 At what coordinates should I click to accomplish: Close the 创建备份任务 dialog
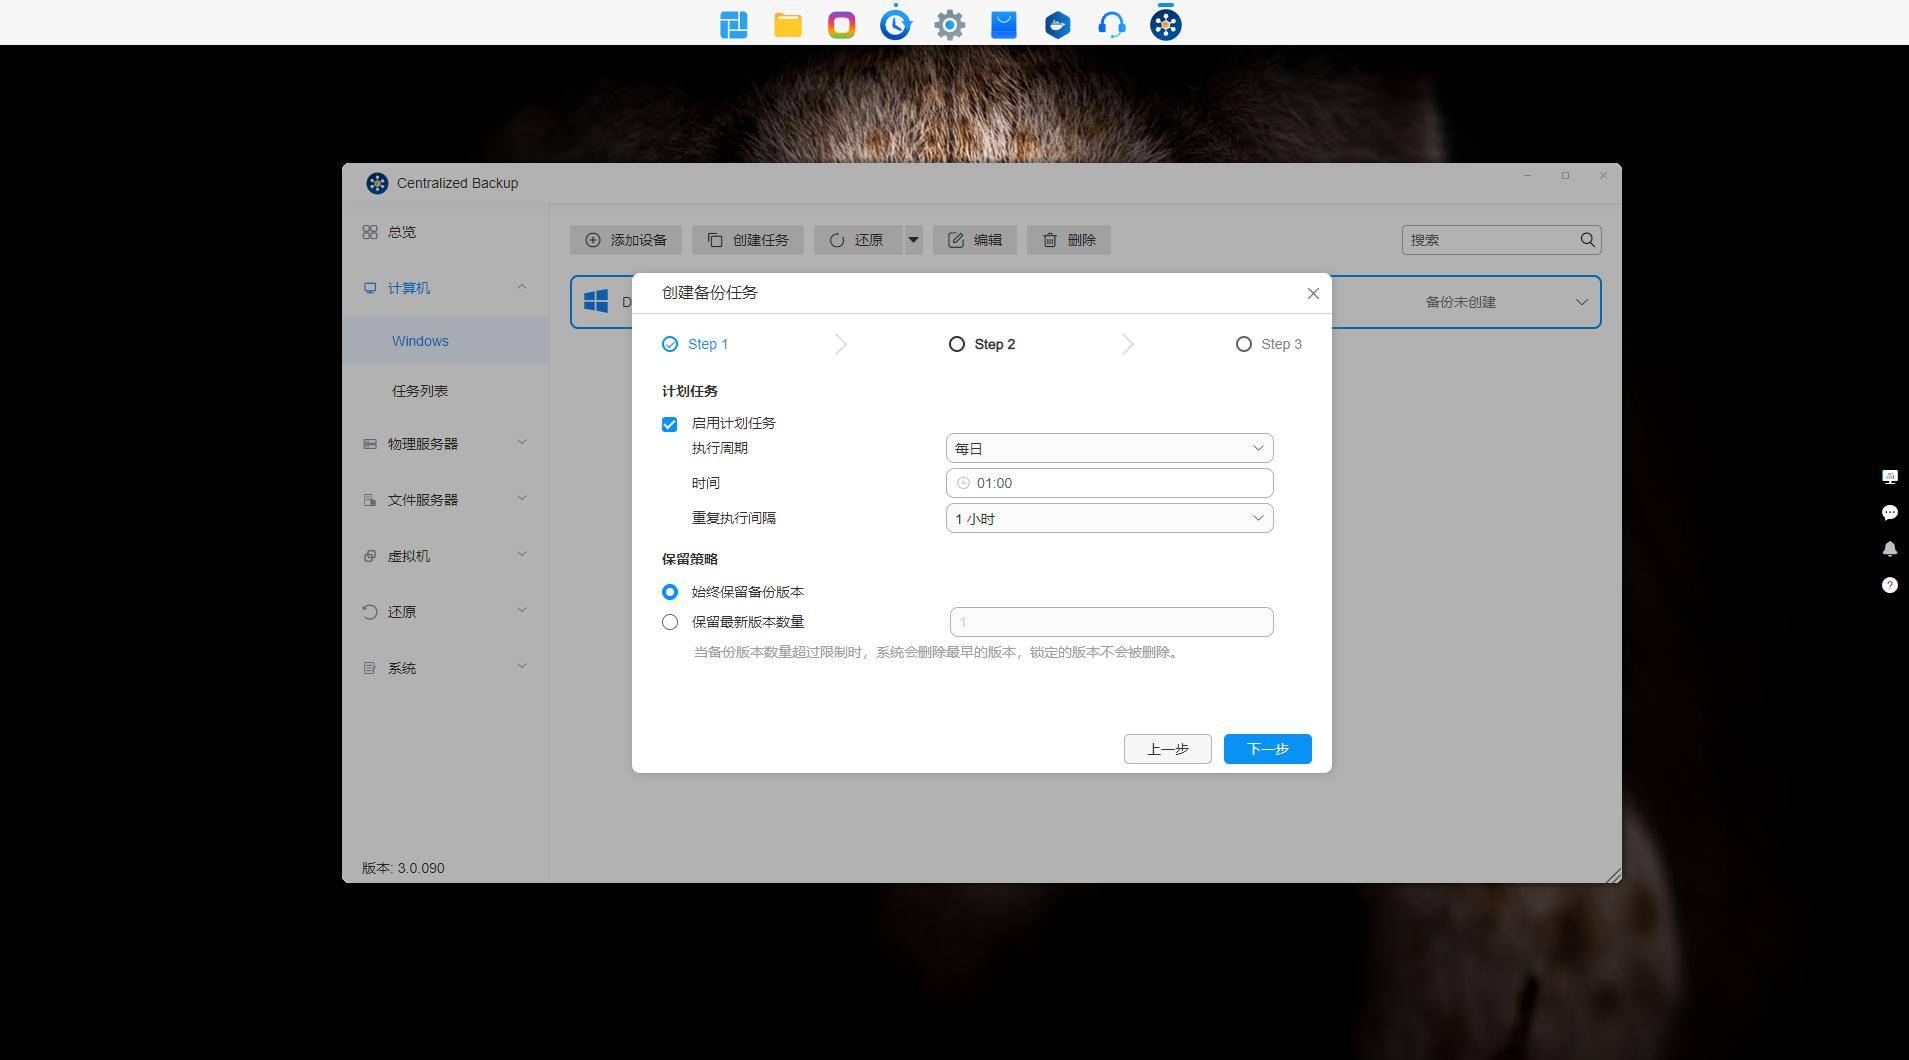pos(1313,293)
